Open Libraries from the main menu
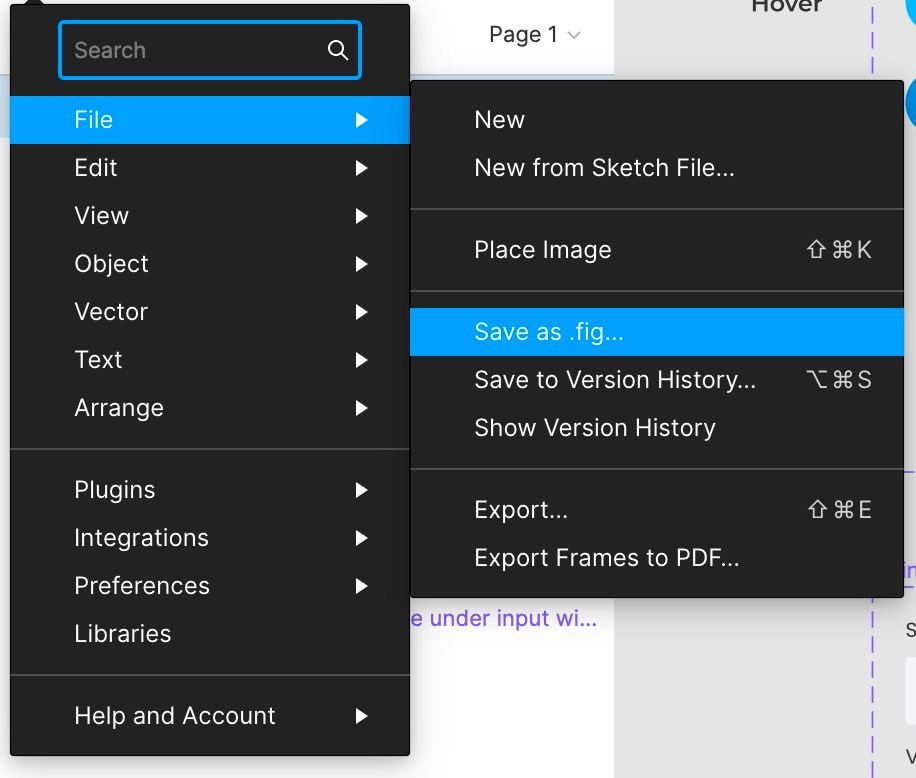Viewport: 916px width, 778px height. tap(210, 634)
